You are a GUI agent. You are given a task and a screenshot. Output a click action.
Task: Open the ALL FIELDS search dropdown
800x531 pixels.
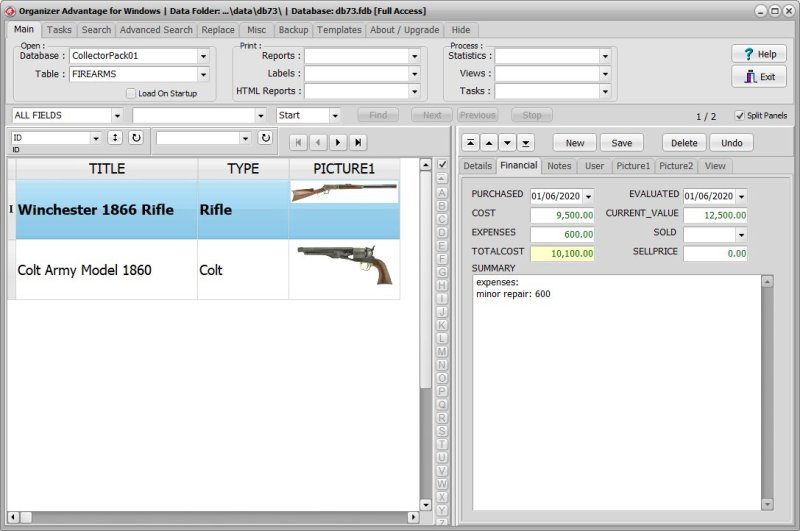(x=117, y=116)
